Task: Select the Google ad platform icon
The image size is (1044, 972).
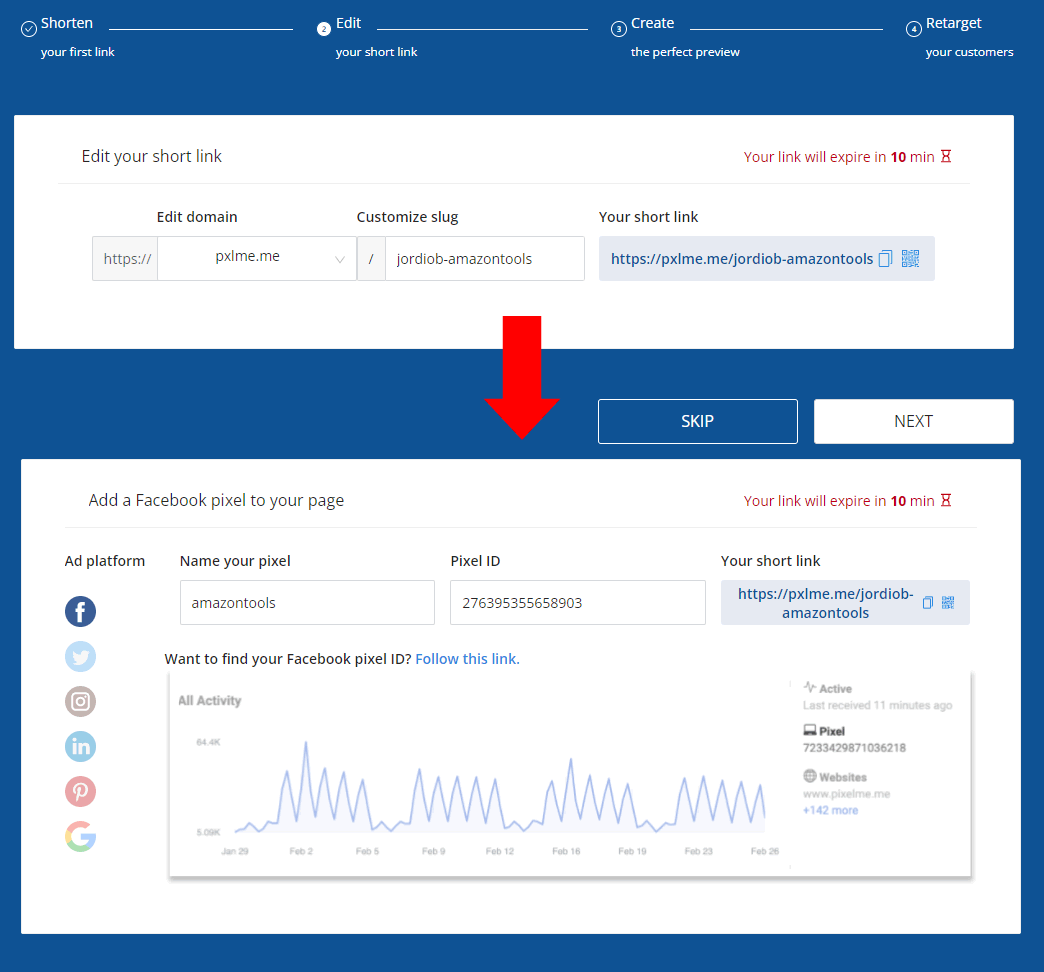Action: pyautogui.click(x=81, y=836)
